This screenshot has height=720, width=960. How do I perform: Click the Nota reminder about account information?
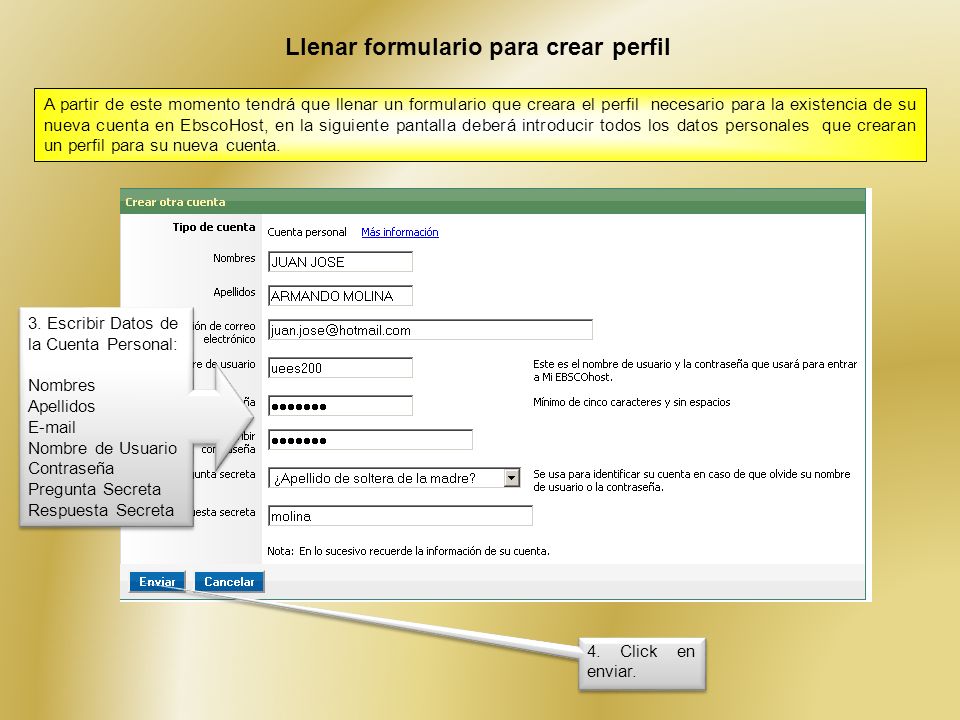[x=408, y=551]
